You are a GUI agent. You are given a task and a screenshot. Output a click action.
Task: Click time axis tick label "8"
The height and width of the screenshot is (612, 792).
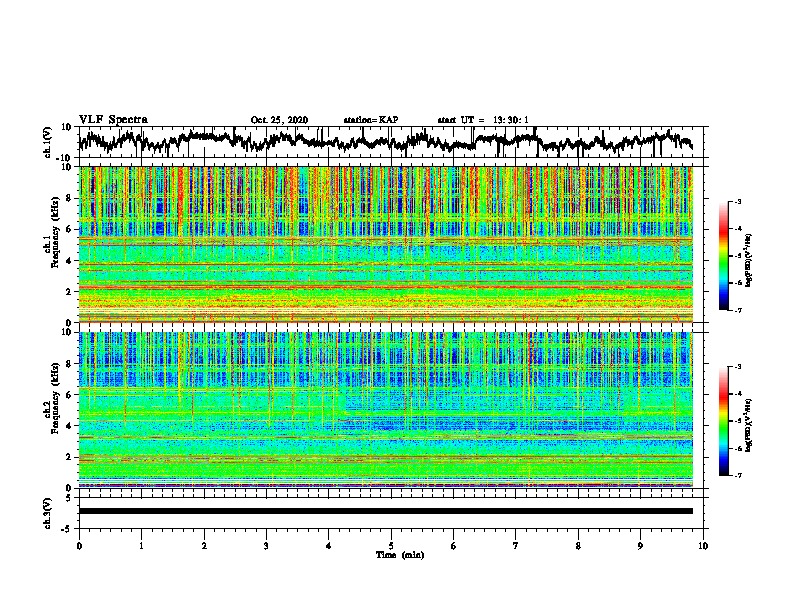point(578,546)
